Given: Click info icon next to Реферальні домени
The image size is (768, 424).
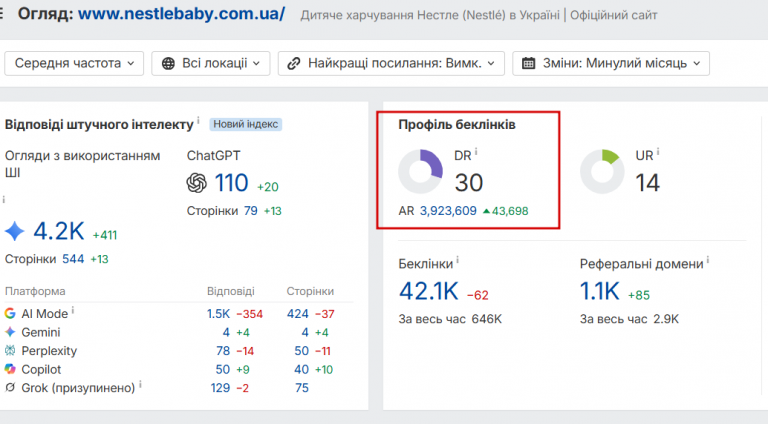Looking at the screenshot, I should (708, 260).
